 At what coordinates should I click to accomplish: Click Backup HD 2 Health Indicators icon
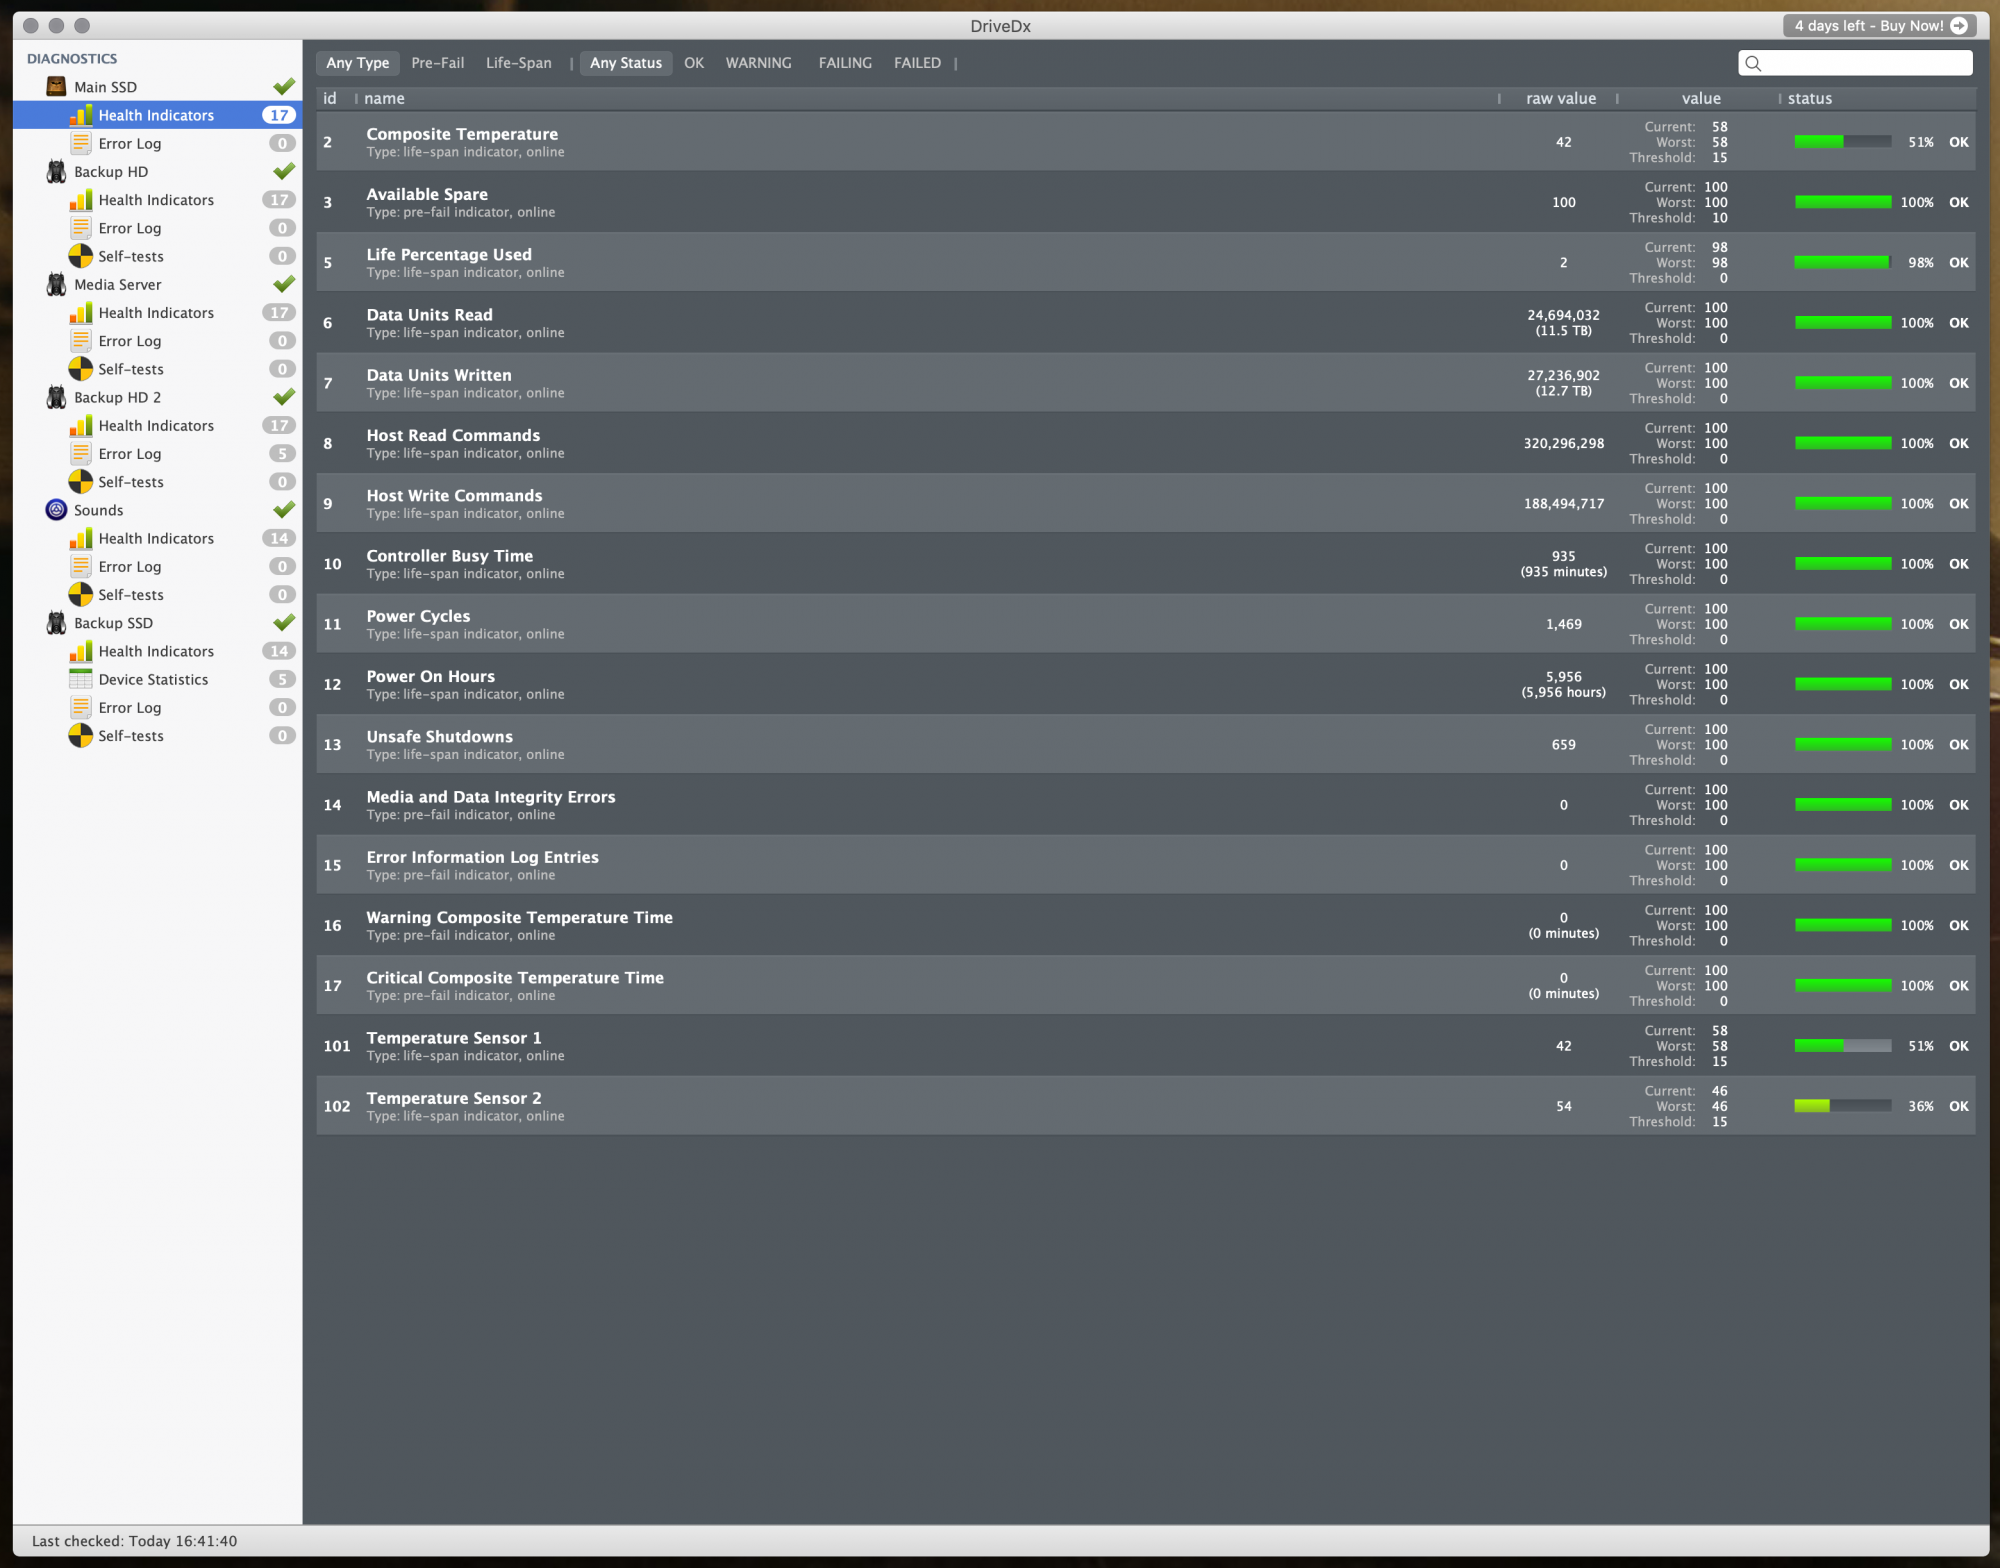pos(81,426)
